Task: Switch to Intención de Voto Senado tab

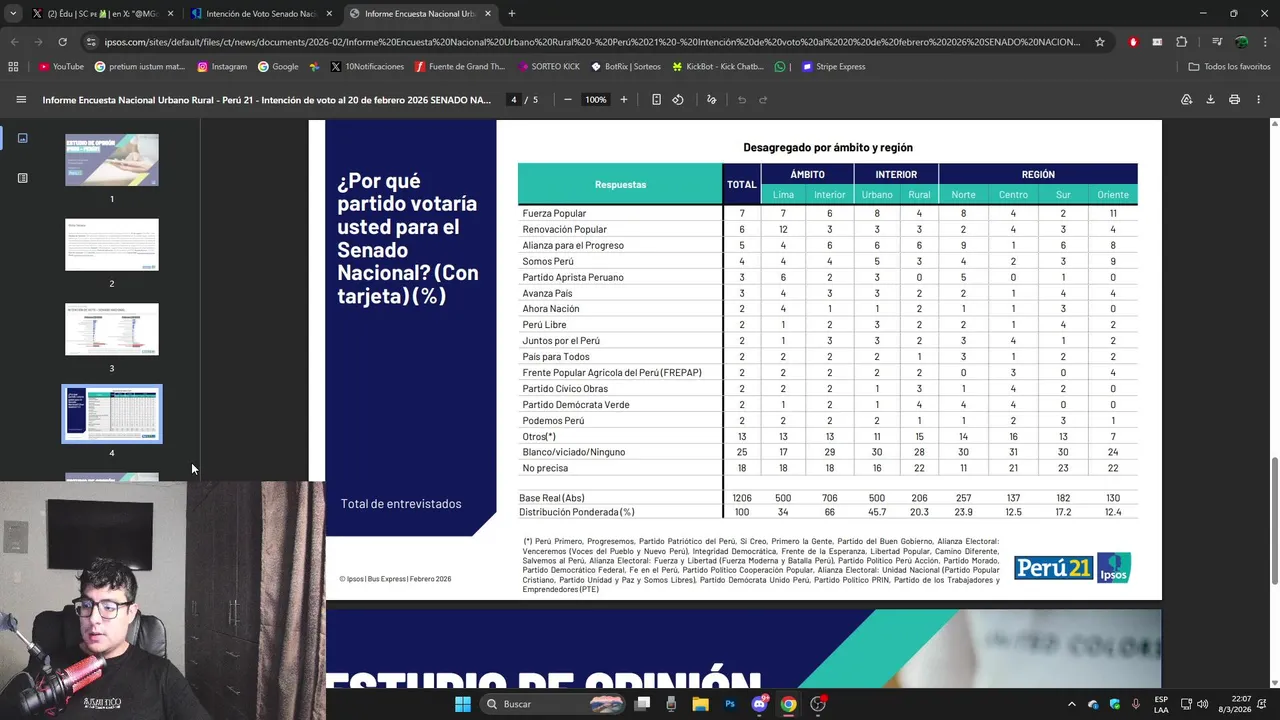Action: click(262, 14)
